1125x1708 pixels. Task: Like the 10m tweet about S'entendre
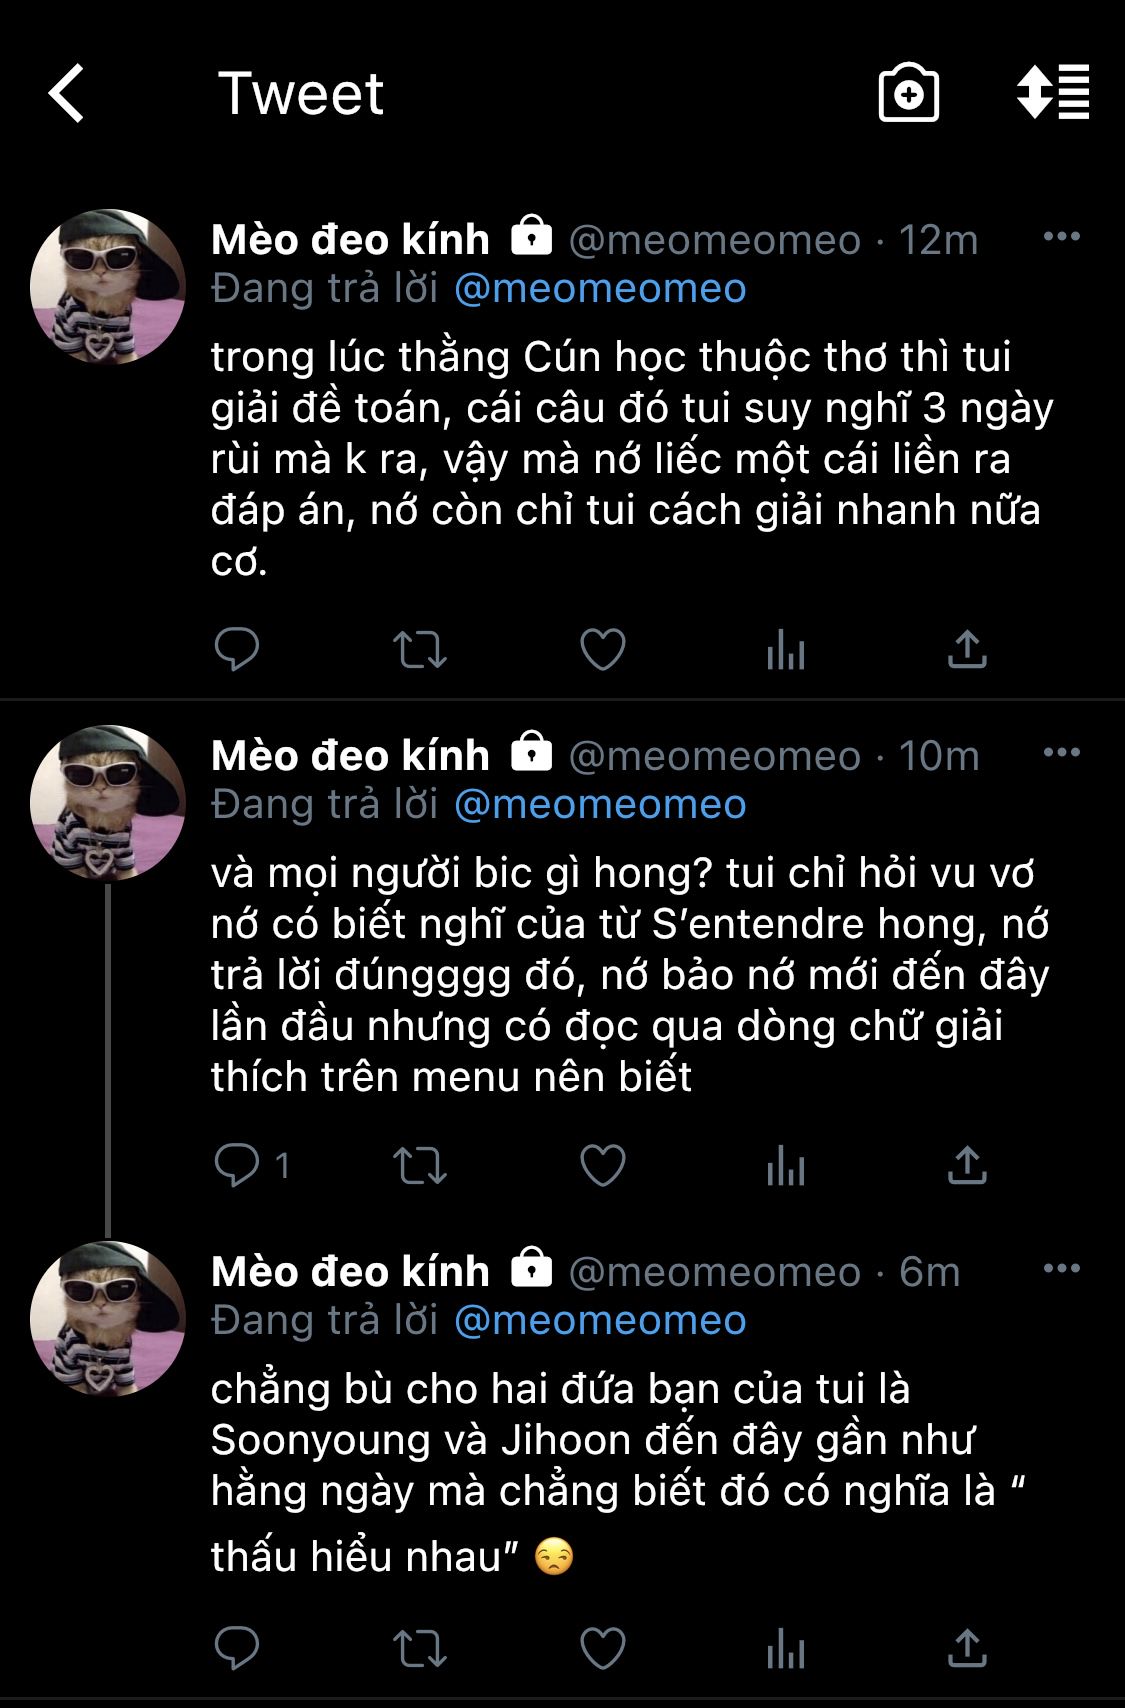[603, 1166]
